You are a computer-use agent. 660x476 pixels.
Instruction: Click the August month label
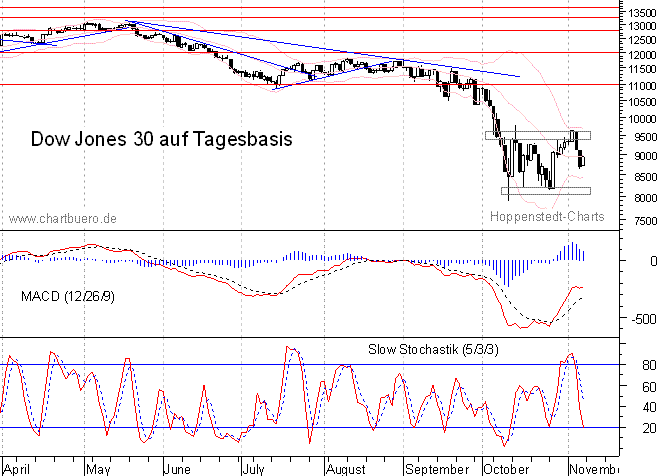pos(346,469)
